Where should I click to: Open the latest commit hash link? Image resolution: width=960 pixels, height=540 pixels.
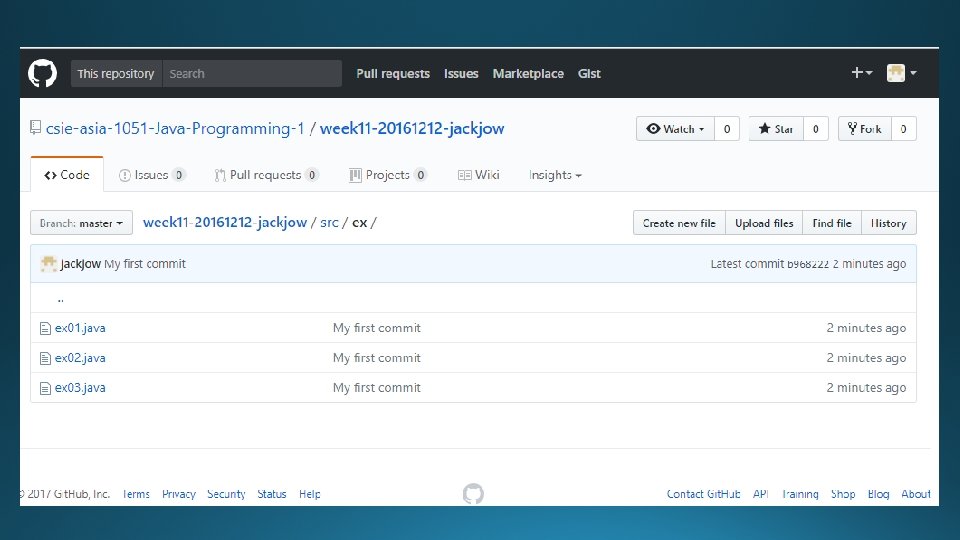pyautogui.click(x=808, y=264)
